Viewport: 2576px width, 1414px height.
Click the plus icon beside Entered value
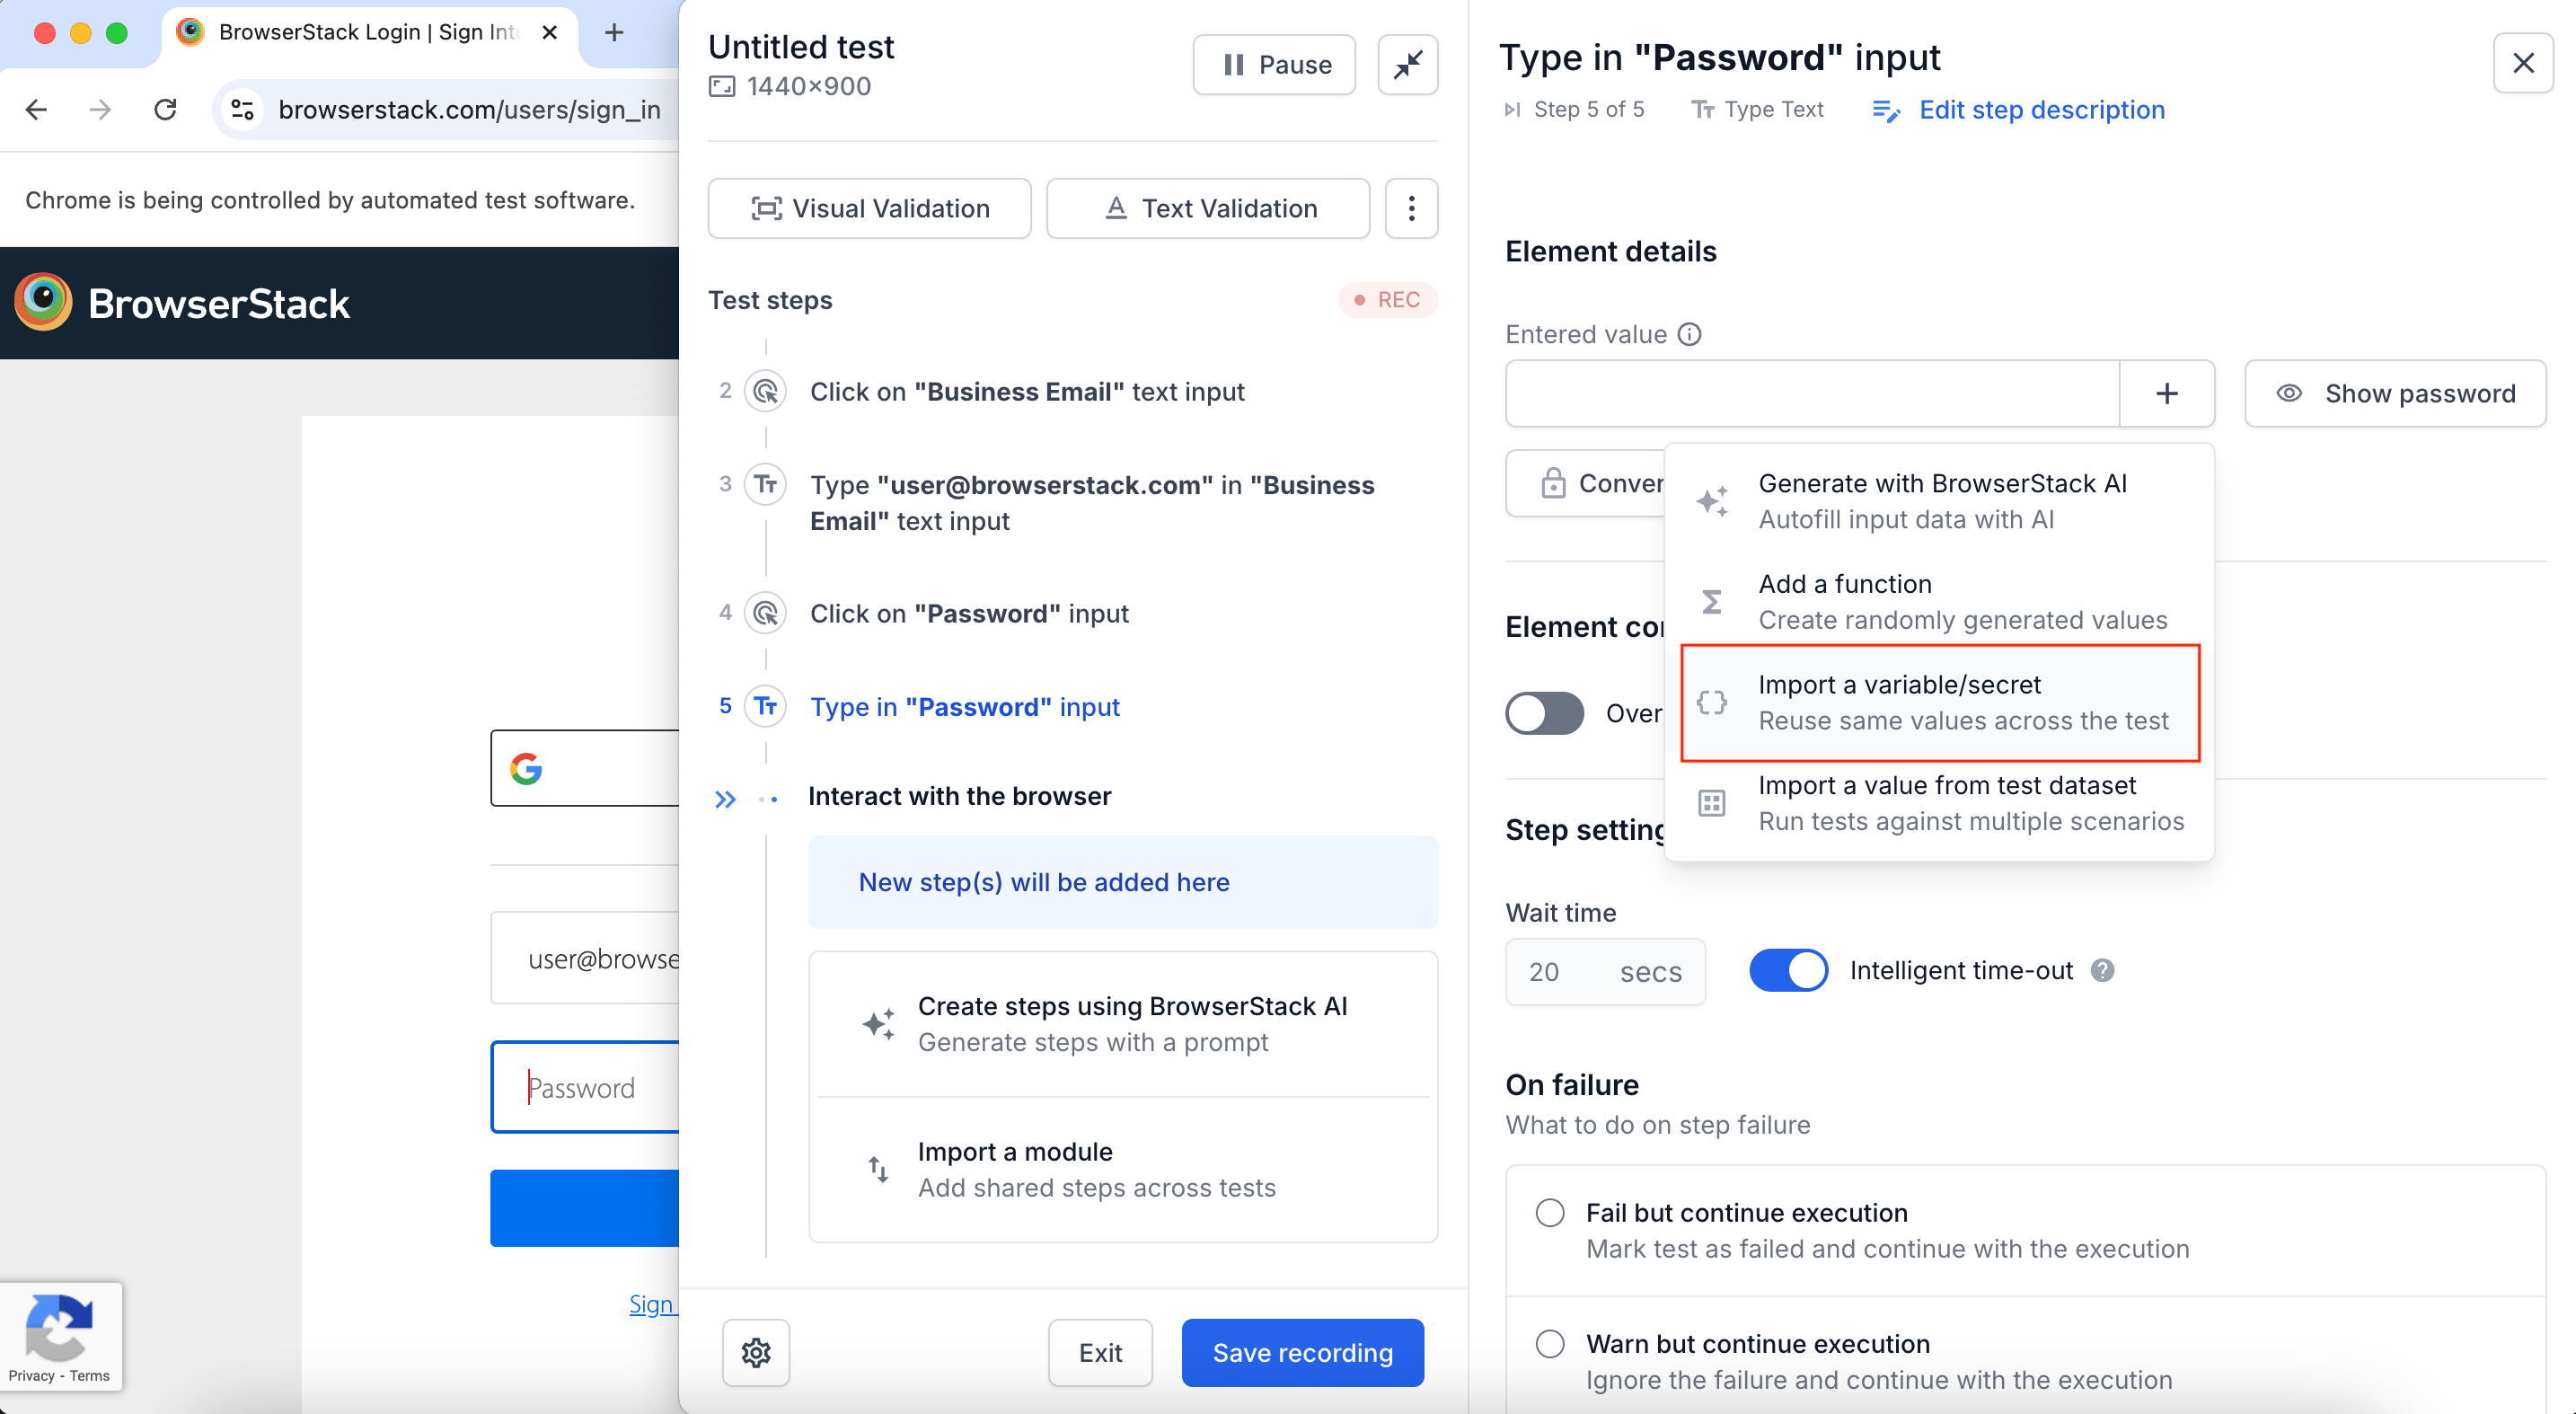[x=2166, y=394]
